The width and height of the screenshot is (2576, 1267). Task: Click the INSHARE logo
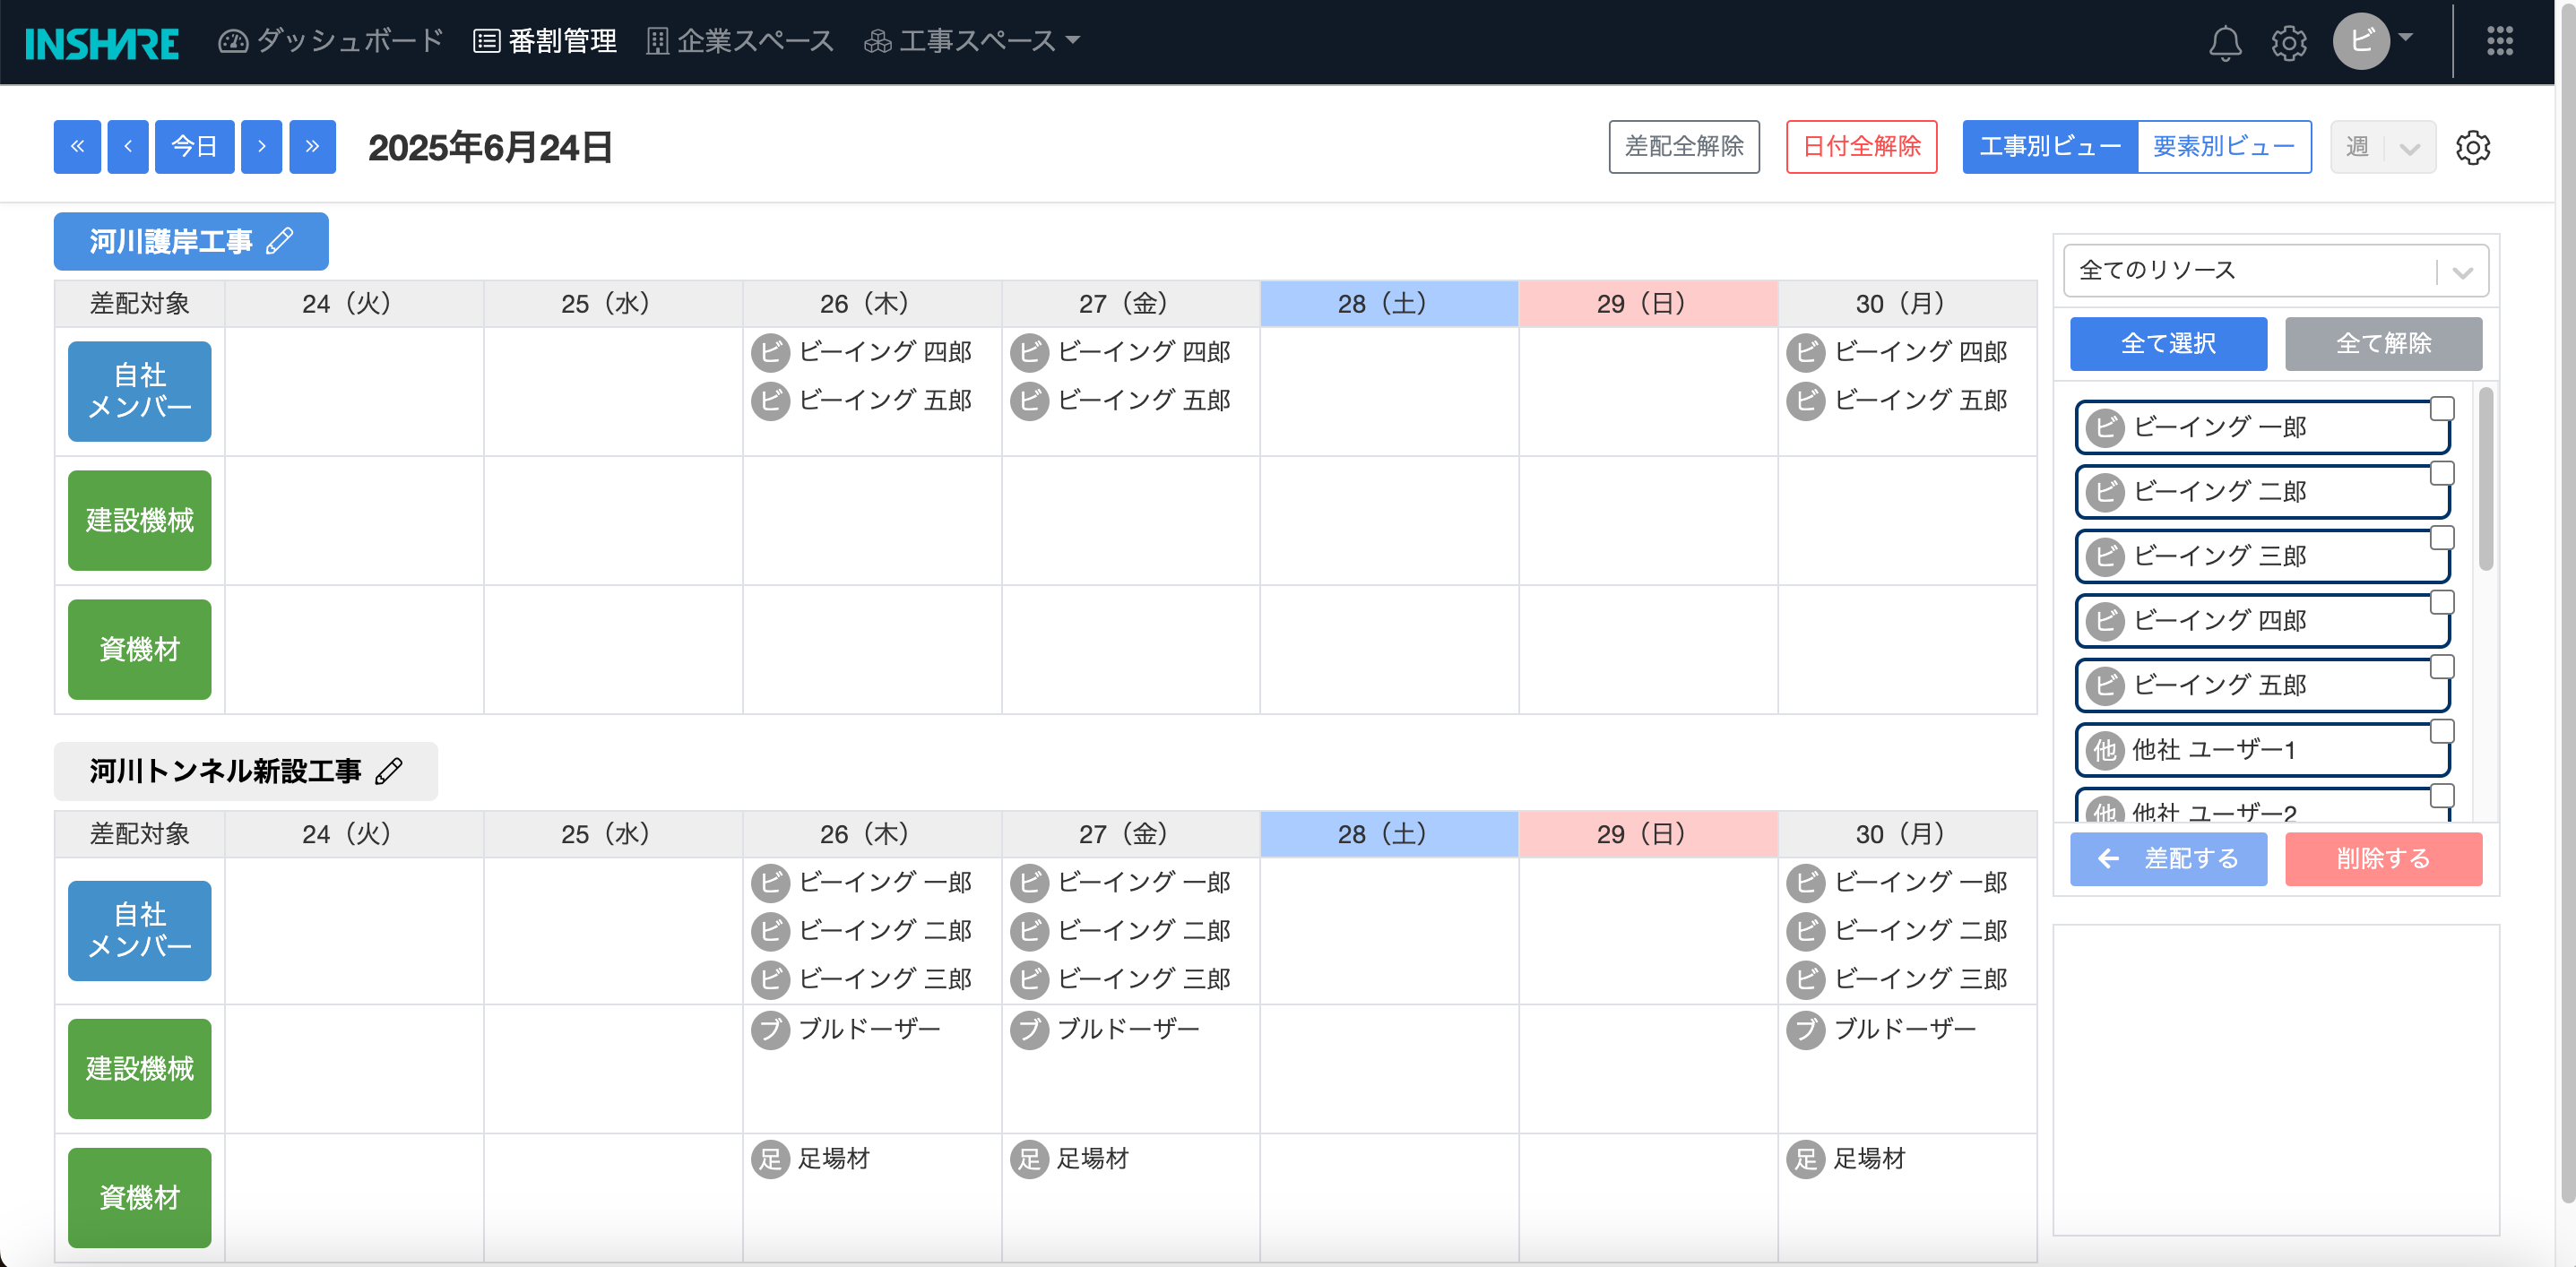pos(102,43)
